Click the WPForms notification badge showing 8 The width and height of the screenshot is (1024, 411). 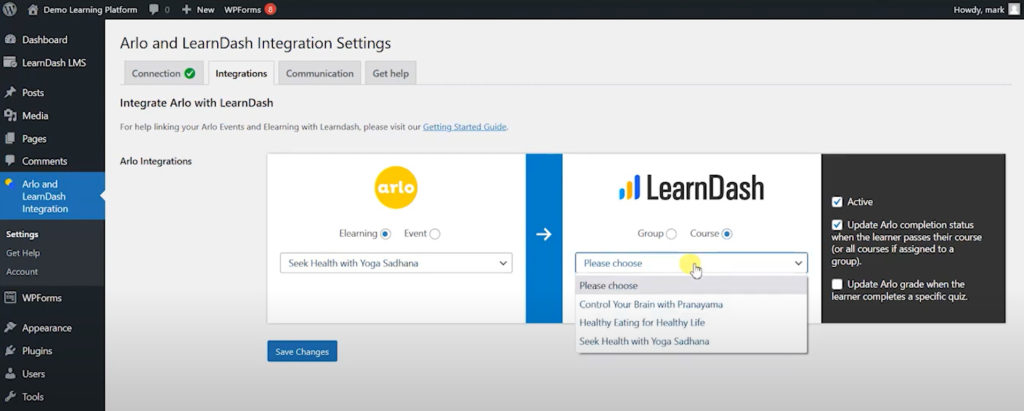[x=270, y=9]
